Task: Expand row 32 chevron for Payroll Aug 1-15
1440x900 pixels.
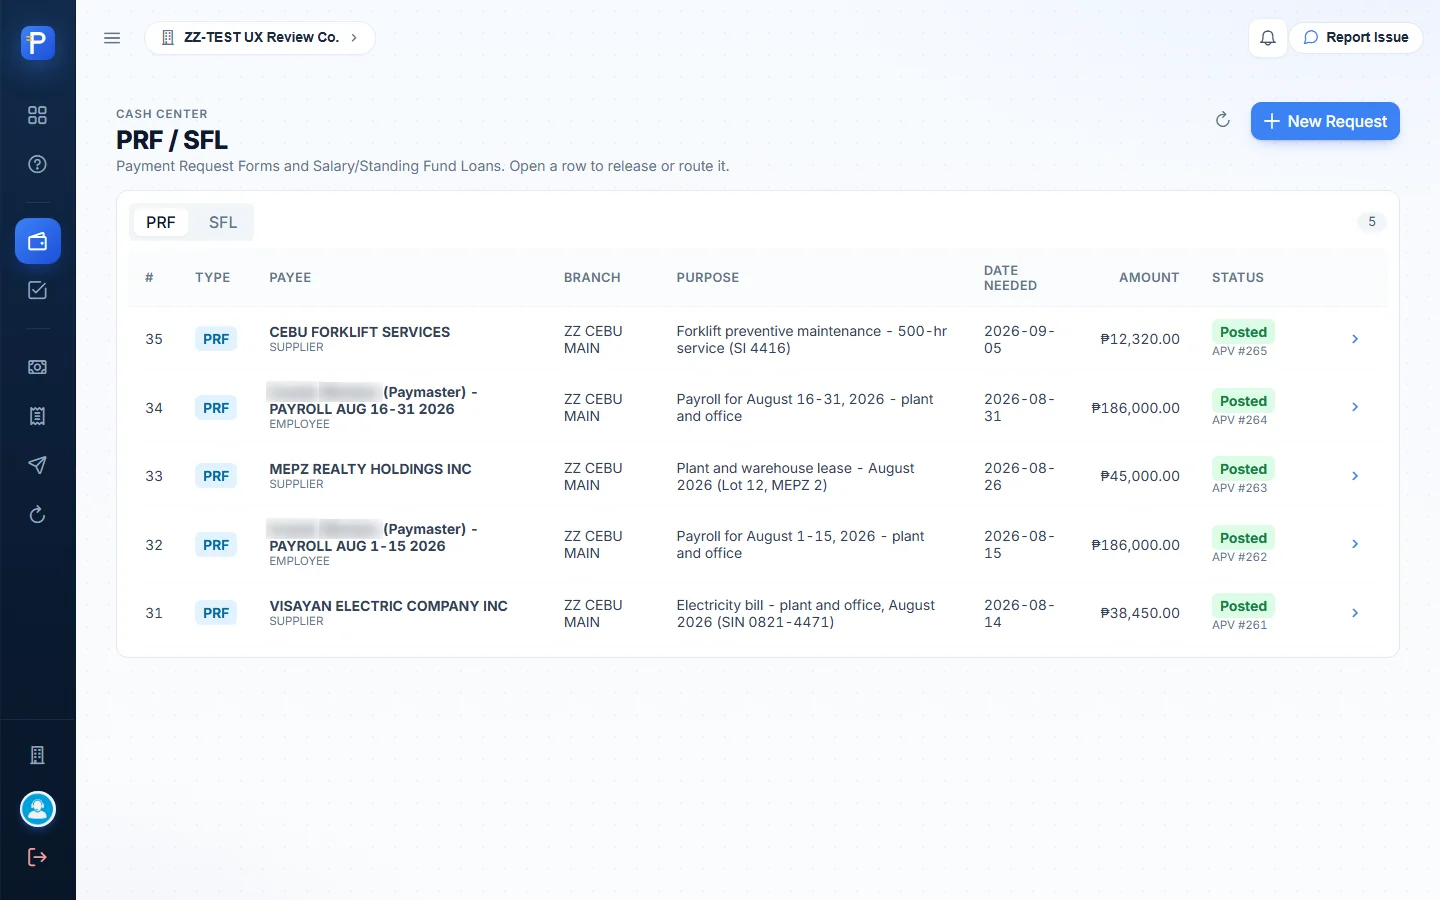Action: [x=1355, y=544]
